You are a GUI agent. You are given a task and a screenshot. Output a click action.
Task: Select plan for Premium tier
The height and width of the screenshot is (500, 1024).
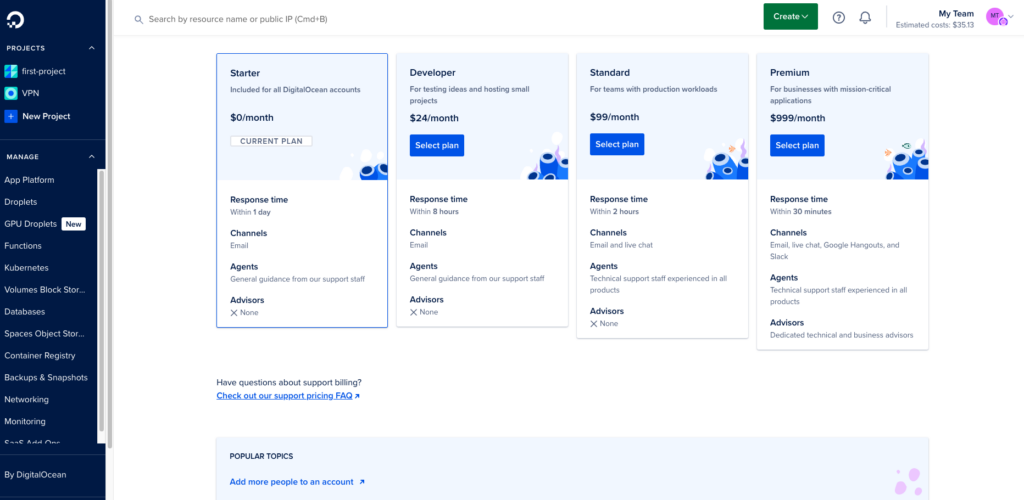point(797,146)
